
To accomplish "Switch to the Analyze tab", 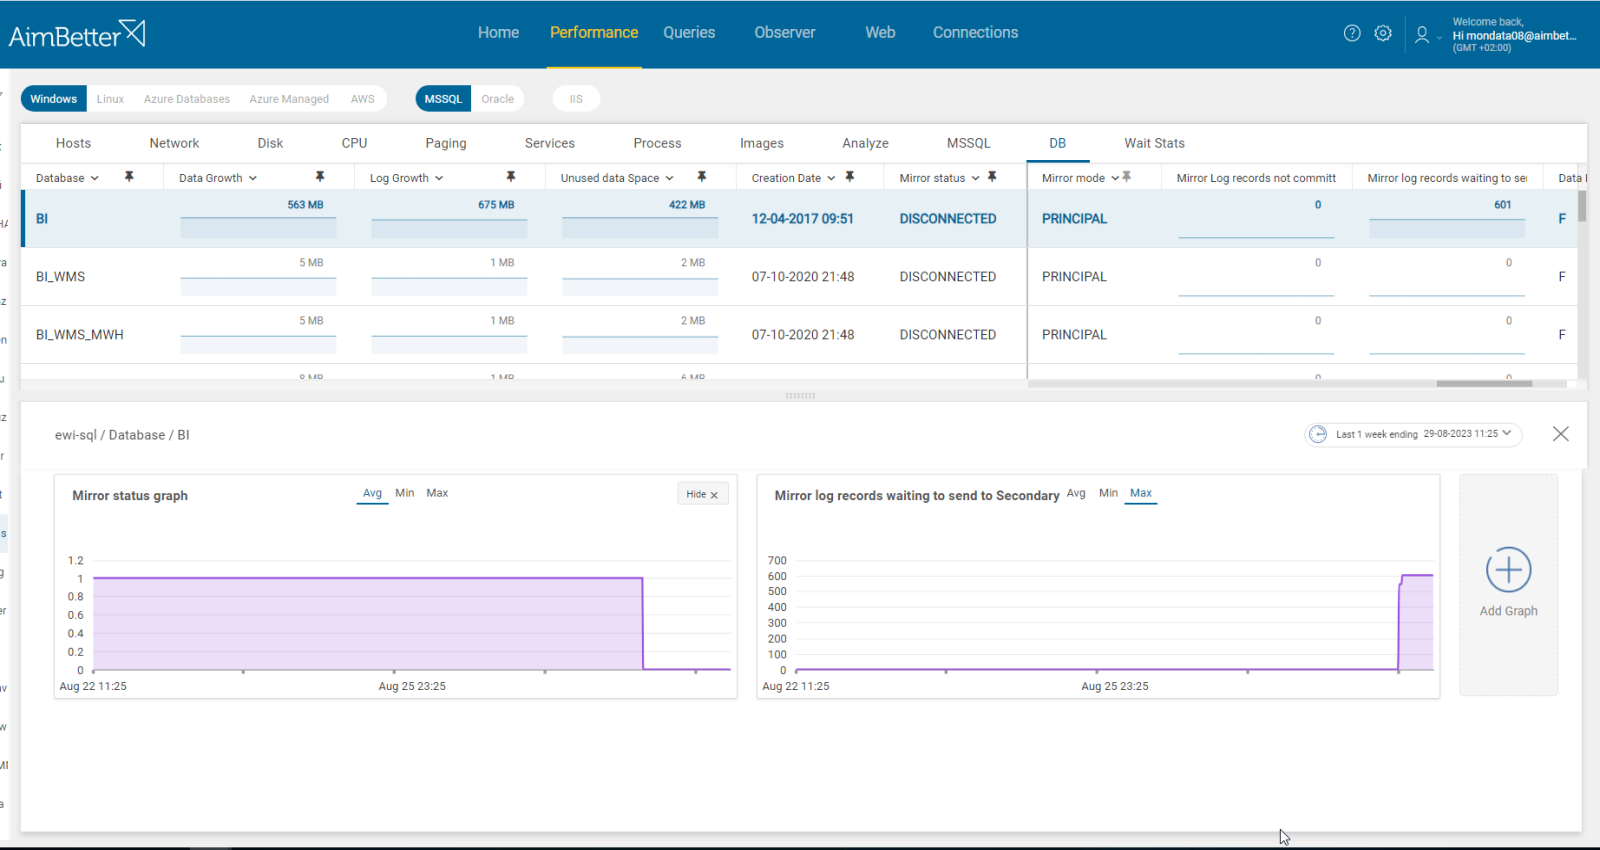I will pyautogui.click(x=865, y=143).
